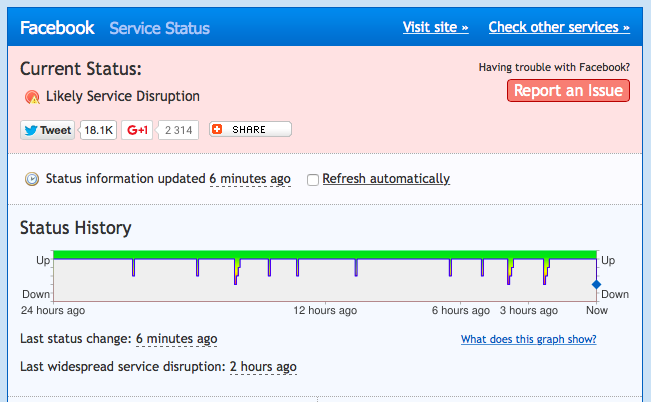Screen dimensions: 651x402
Task: Click the Having trouble with Facebook text
Action: point(554,67)
